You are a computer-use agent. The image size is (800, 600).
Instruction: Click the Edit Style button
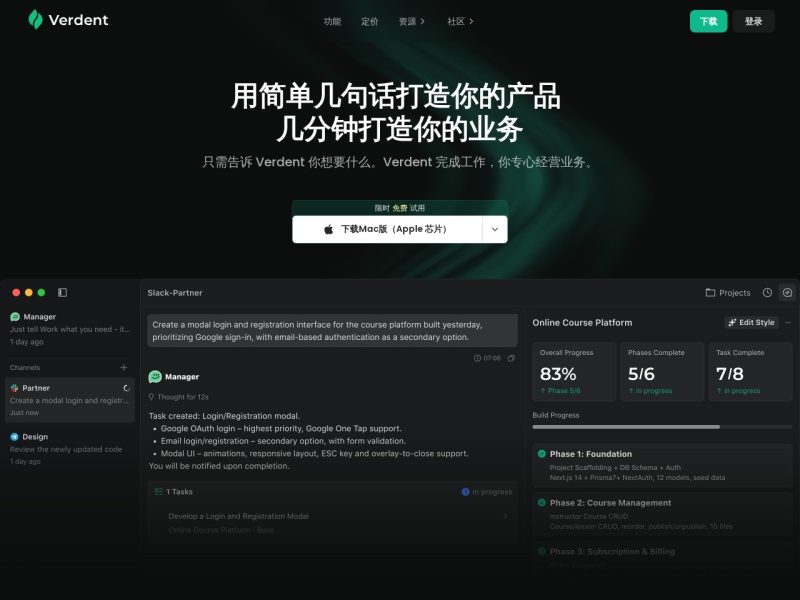pos(752,322)
